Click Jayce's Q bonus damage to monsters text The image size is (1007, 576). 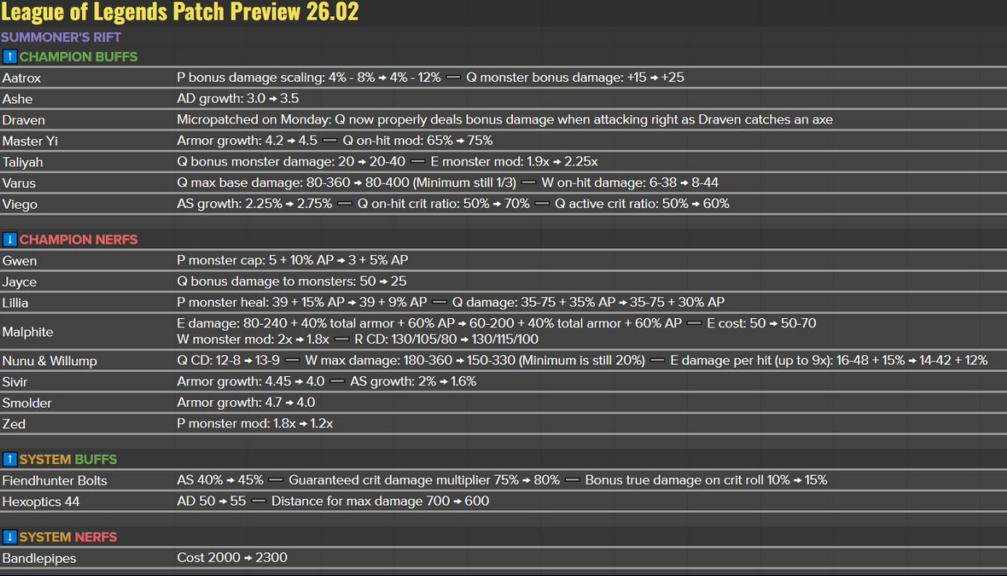[x=292, y=281]
